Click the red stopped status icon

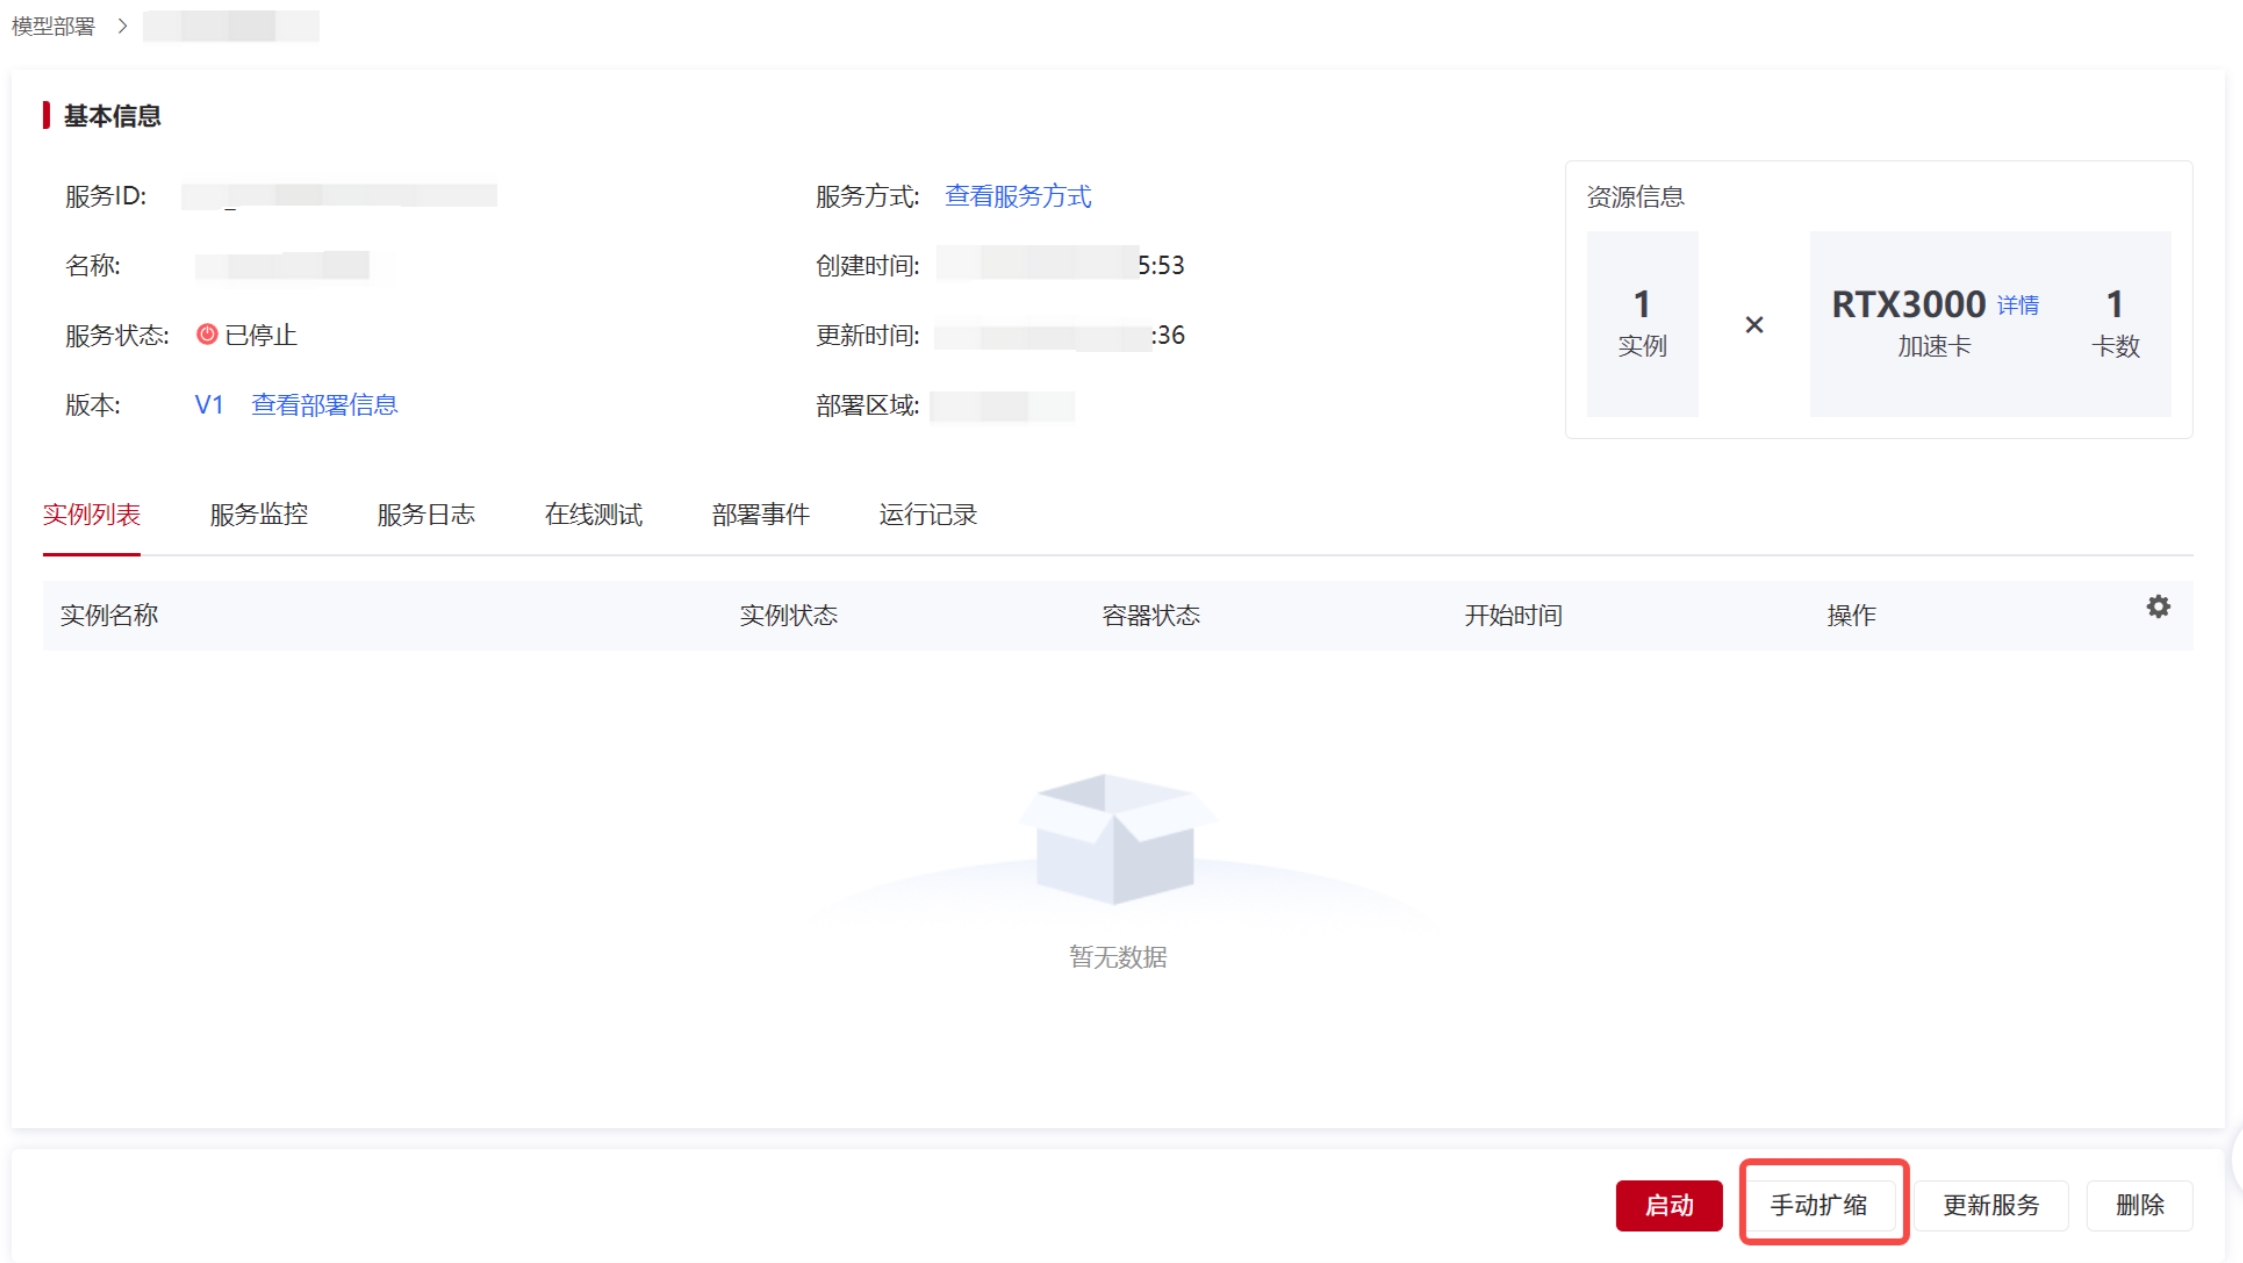click(x=207, y=334)
